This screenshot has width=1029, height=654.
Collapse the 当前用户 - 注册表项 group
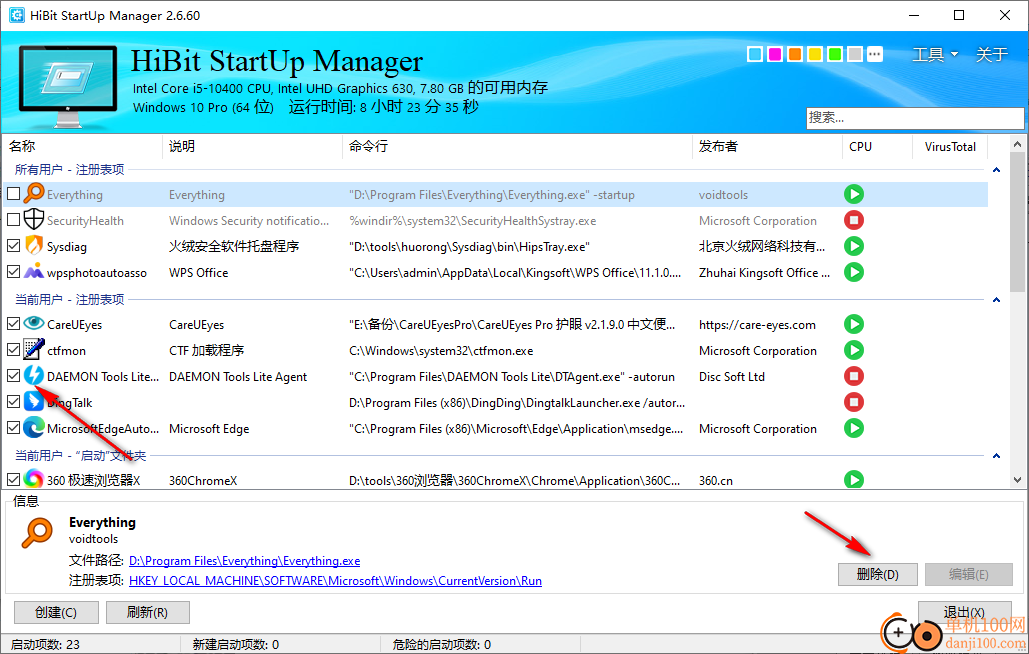[x=996, y=300]
